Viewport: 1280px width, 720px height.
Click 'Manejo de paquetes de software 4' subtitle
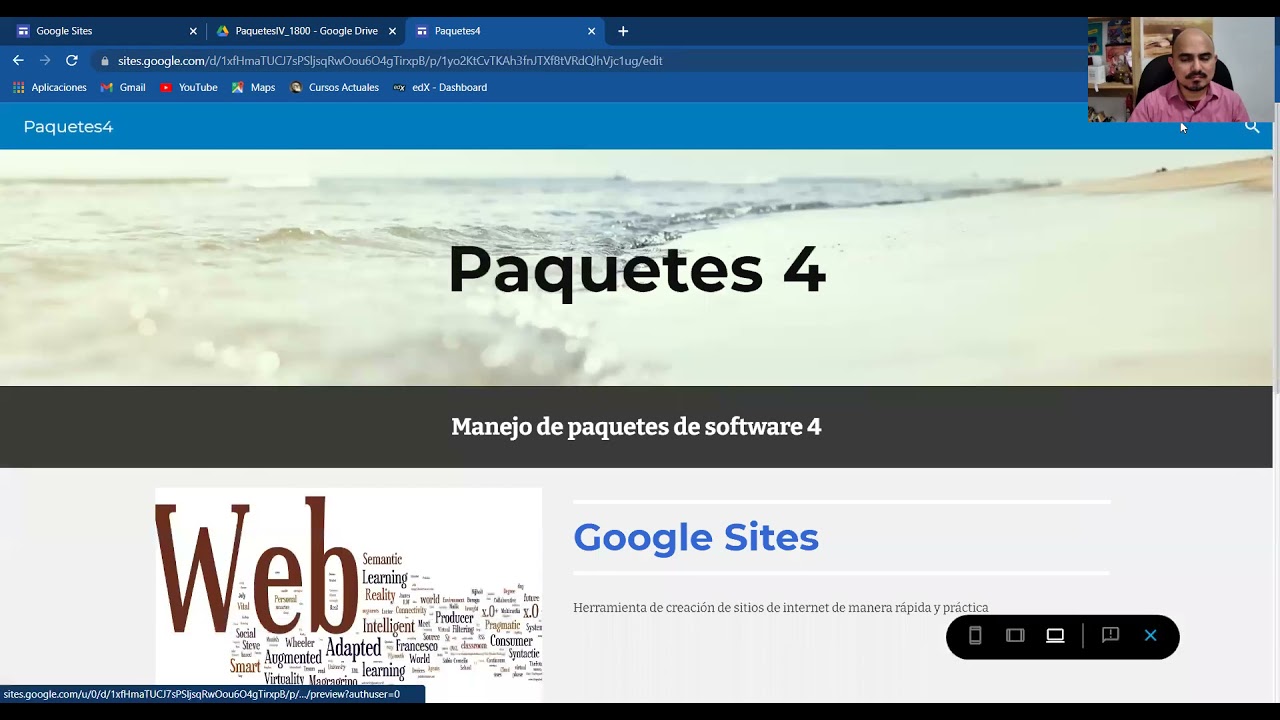click(x=636, y=427)
